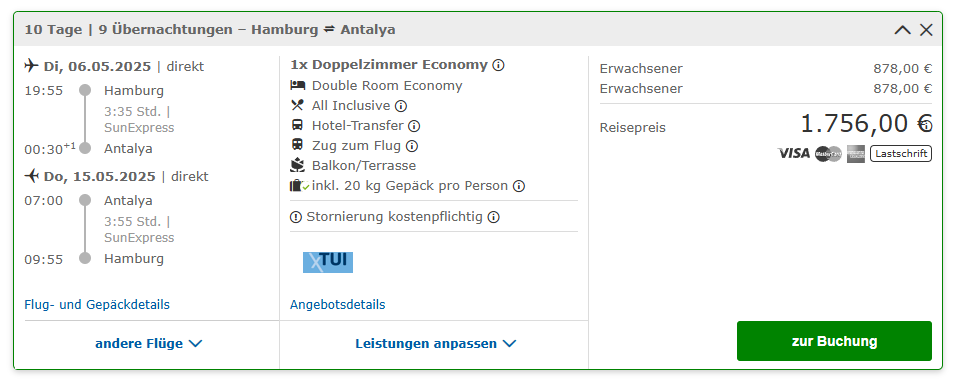Open Flug- und Gepäckdetails link
The width and height of the screenshot is (956, 379).
pyautogui.click(x=97, y=305)
